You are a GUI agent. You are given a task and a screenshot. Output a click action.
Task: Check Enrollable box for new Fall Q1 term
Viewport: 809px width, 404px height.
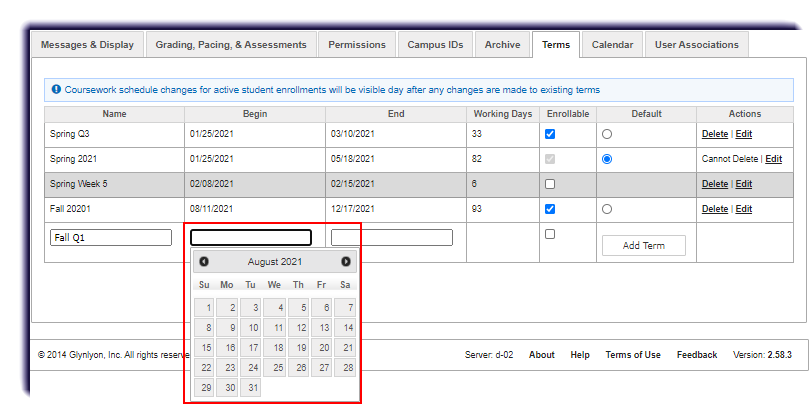point(549,234)
